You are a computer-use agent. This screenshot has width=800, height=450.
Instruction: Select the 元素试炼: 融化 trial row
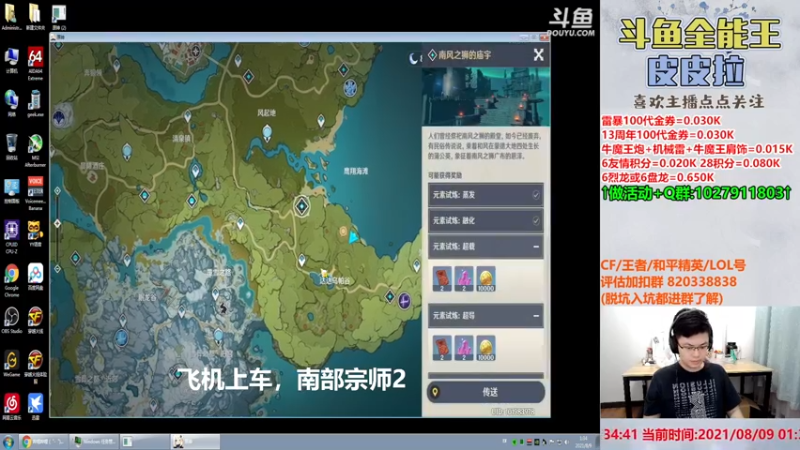pos(486,220)
